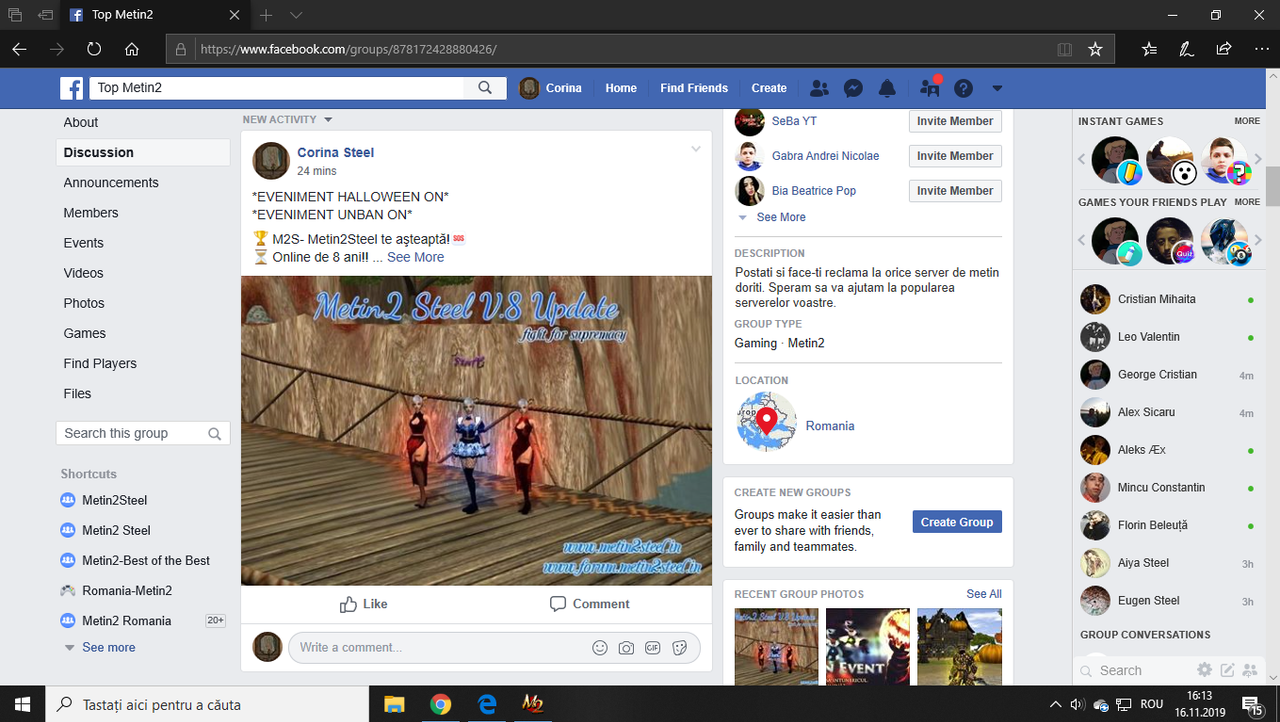Open the Messenger icon in top bar
The height and width of the screenshot is (722, 1280).
pyautogui.click(x=853, y=88)
